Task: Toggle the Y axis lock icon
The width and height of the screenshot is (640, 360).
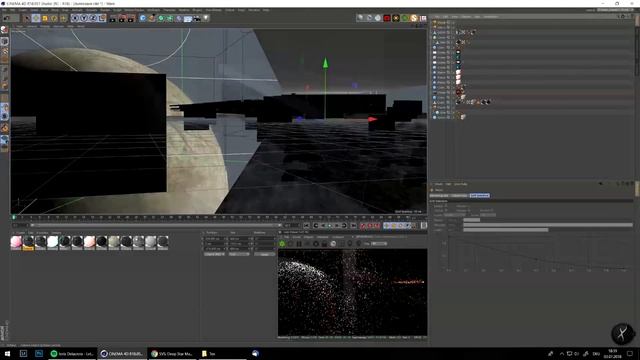Action: coord(84,18)
